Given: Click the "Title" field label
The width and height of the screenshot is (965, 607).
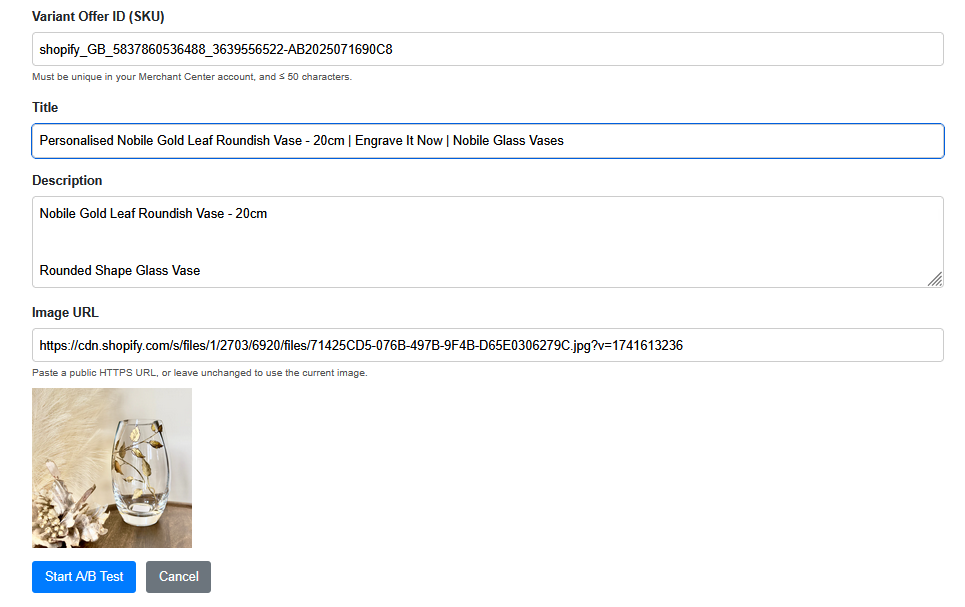Looking at the screenshot, I should coord(45,107).
